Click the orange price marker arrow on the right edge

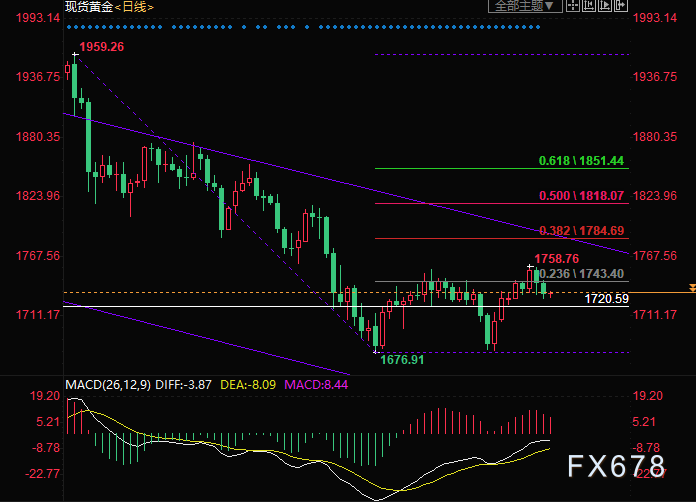[692, 289]
